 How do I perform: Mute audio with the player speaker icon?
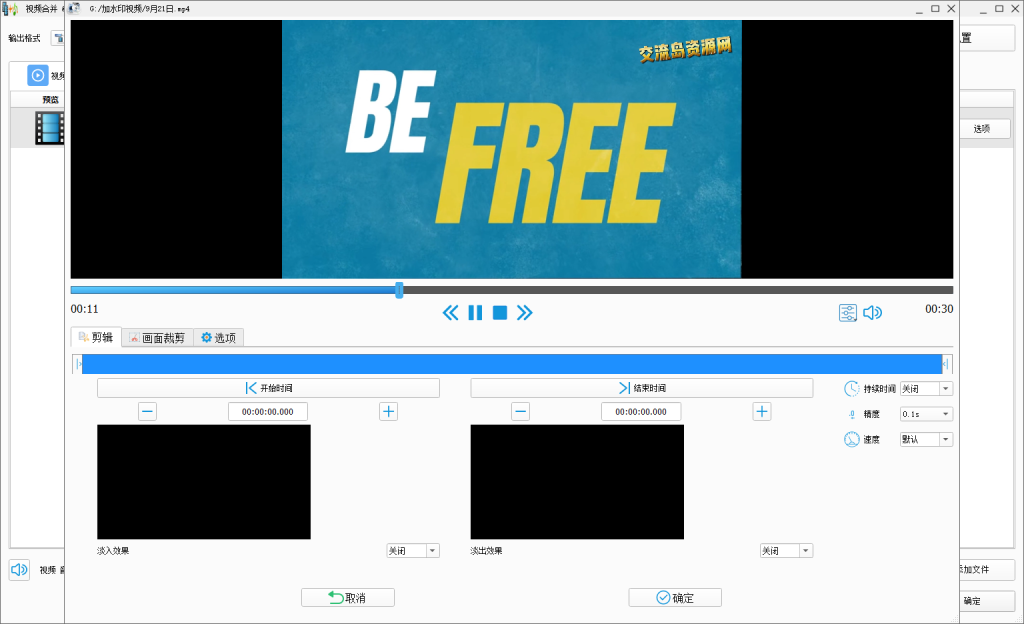(x=873, y=313)
